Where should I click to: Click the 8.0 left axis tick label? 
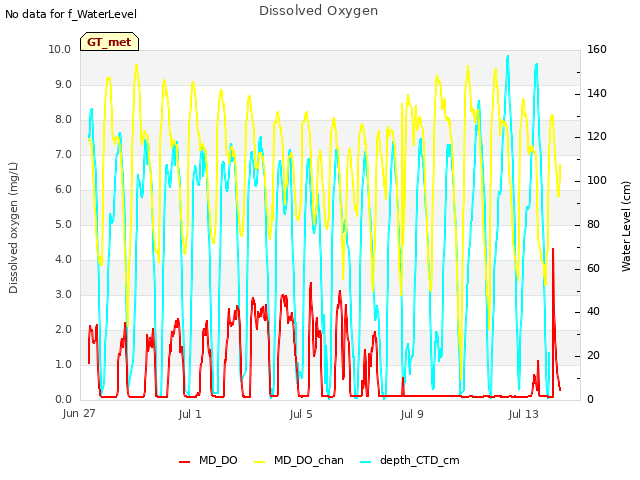click(63, 120)
